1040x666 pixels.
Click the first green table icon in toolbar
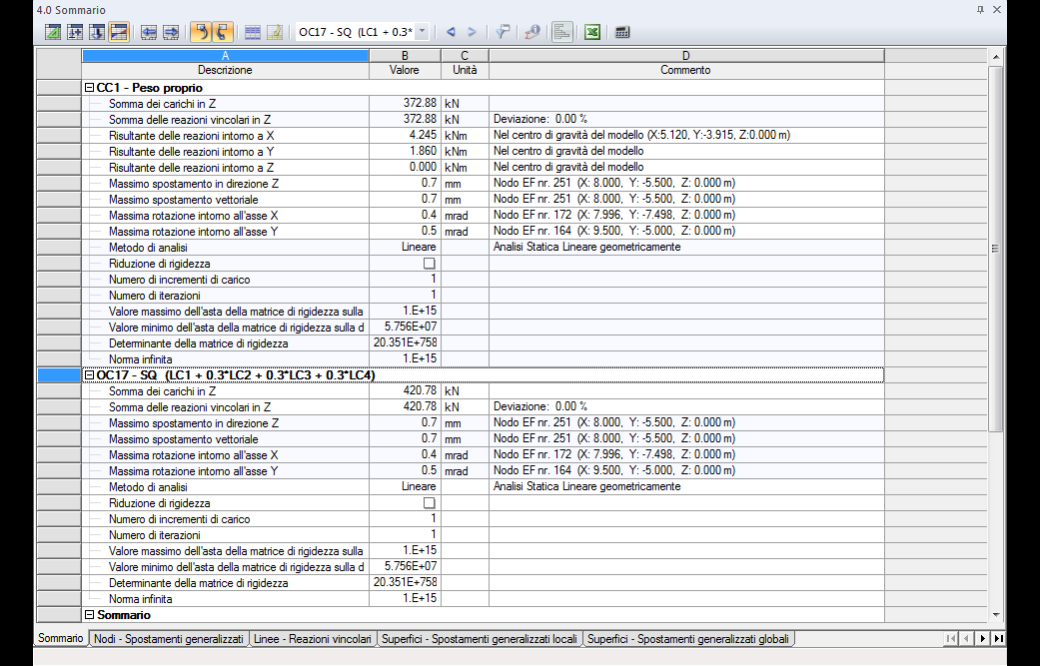53,32
